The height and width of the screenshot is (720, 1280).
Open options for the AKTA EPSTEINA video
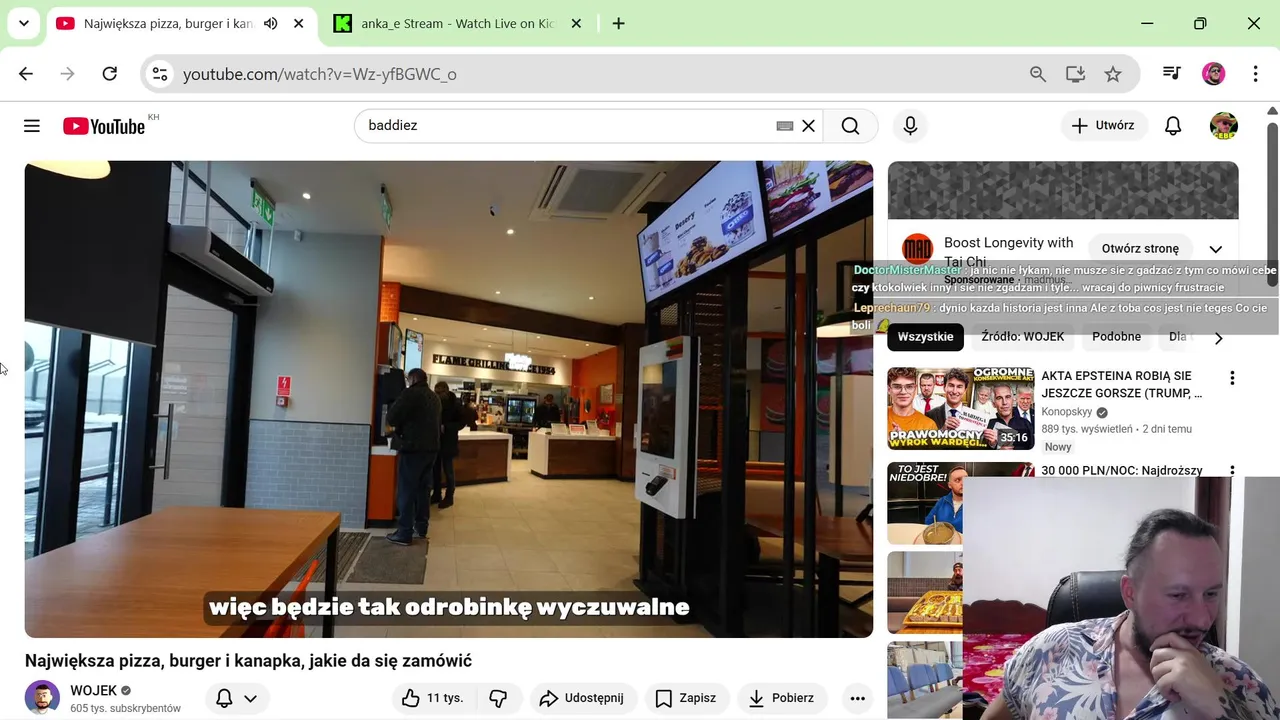[x=1232, y=378]
